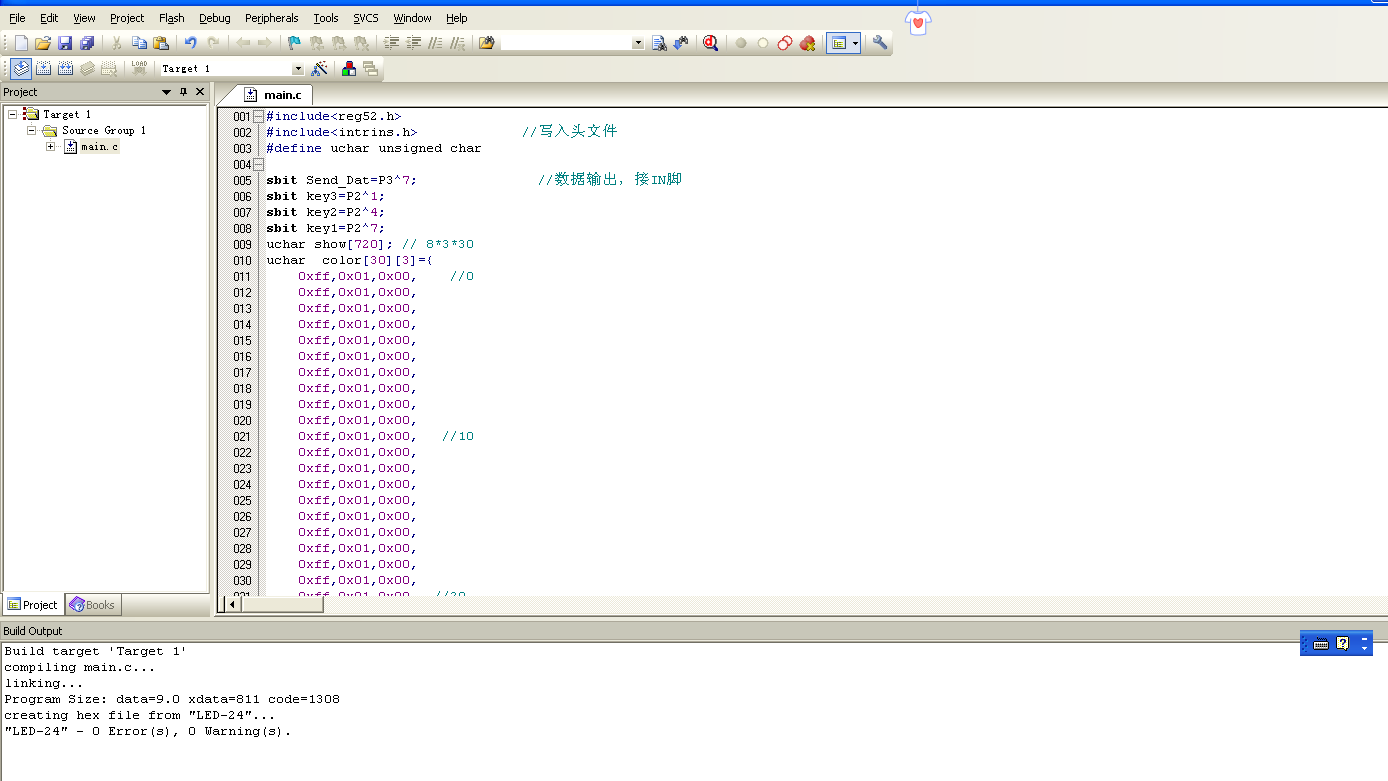Open the Target 1 selection dropdown
The height and width of the screenshot is (781, 1388).
pos(297,69)
